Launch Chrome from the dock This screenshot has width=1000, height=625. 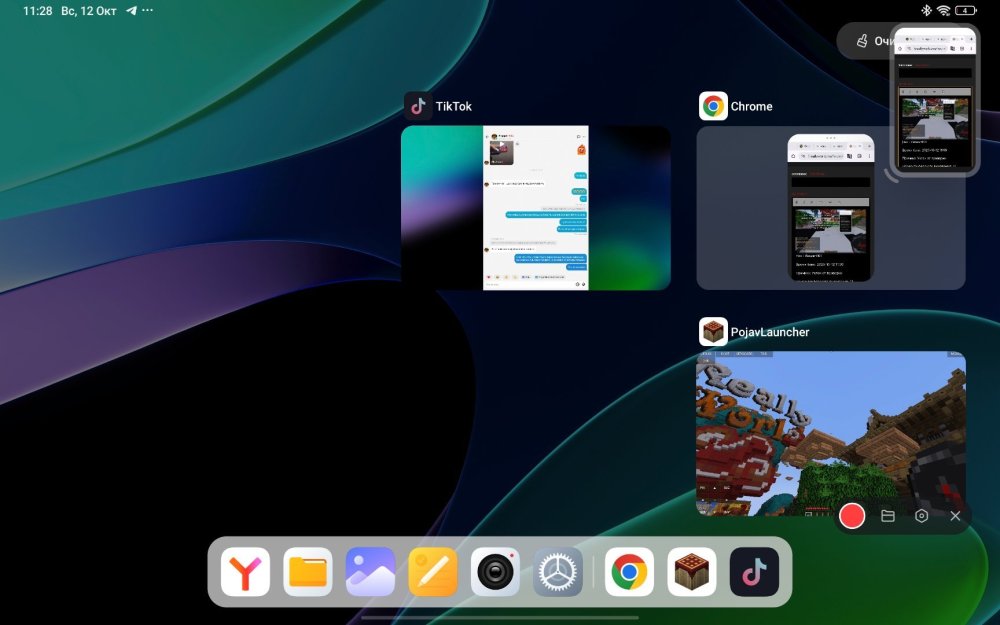tap(629, 571)
